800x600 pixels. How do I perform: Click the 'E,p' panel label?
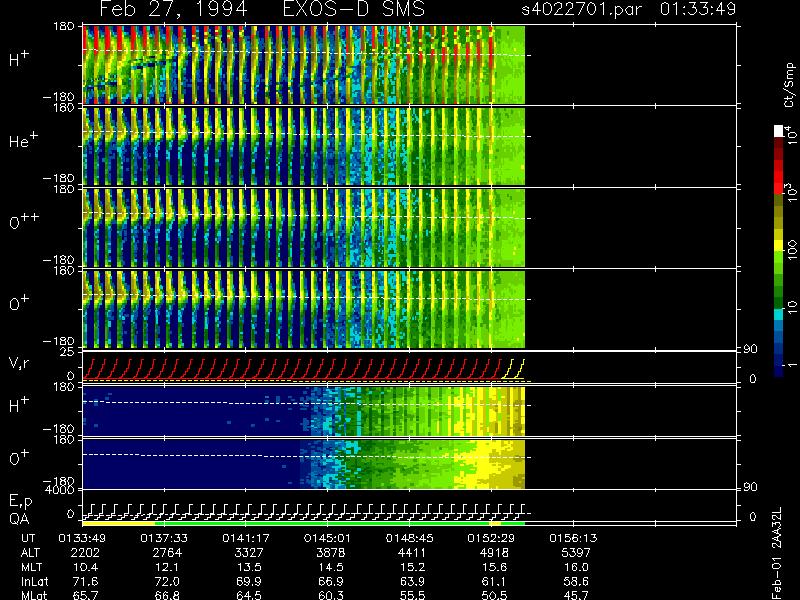tap(20, 502)
